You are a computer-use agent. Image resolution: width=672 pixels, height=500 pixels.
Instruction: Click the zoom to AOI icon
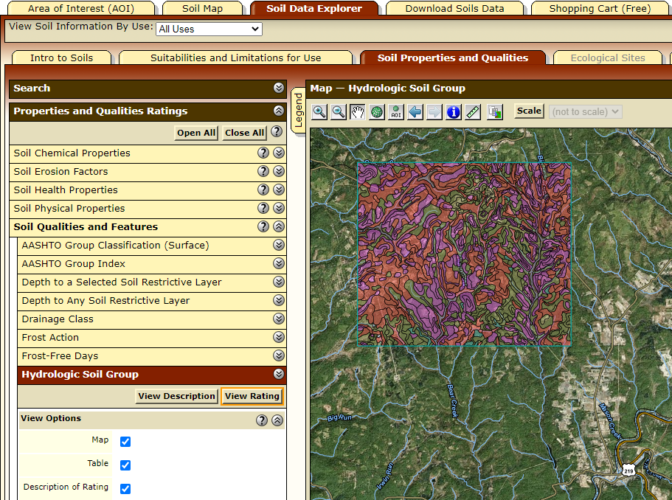tap(396, 112)
